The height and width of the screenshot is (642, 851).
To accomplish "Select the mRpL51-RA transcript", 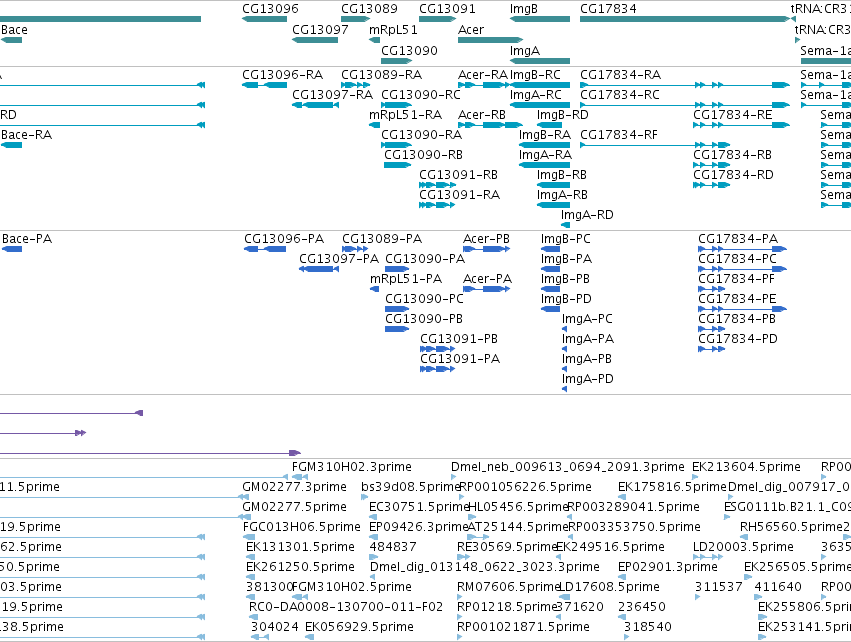I will coord(405,115).
